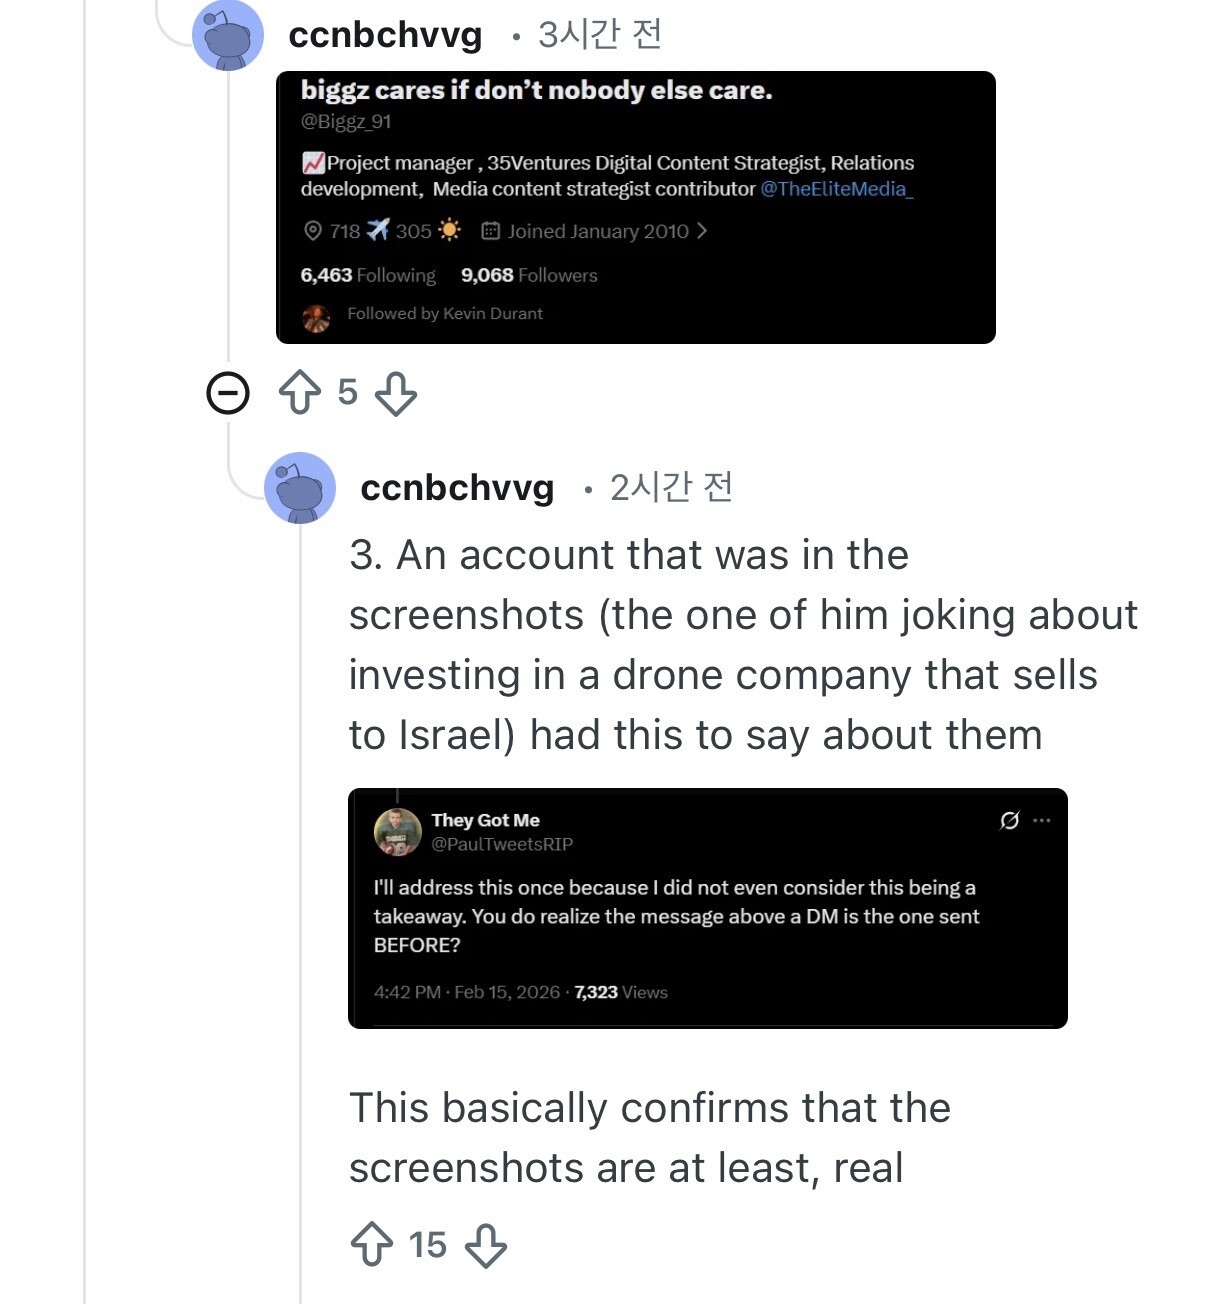Downvote the reply with 15 points
The image size is (1206, 1304).
[486, 1245]
